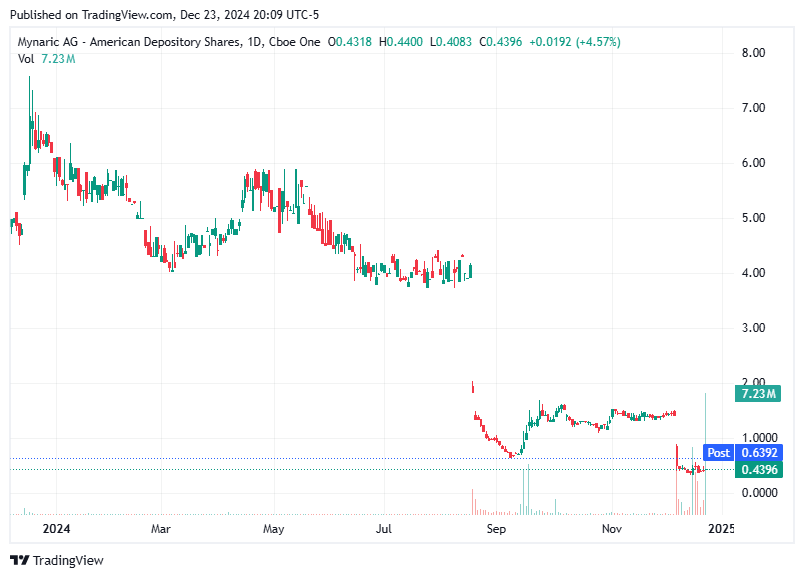Image resolution: width=804 pixels, height=578 pixels.
Task: Click the 8.00 price axis label
Action: click(x=753, y=53)
